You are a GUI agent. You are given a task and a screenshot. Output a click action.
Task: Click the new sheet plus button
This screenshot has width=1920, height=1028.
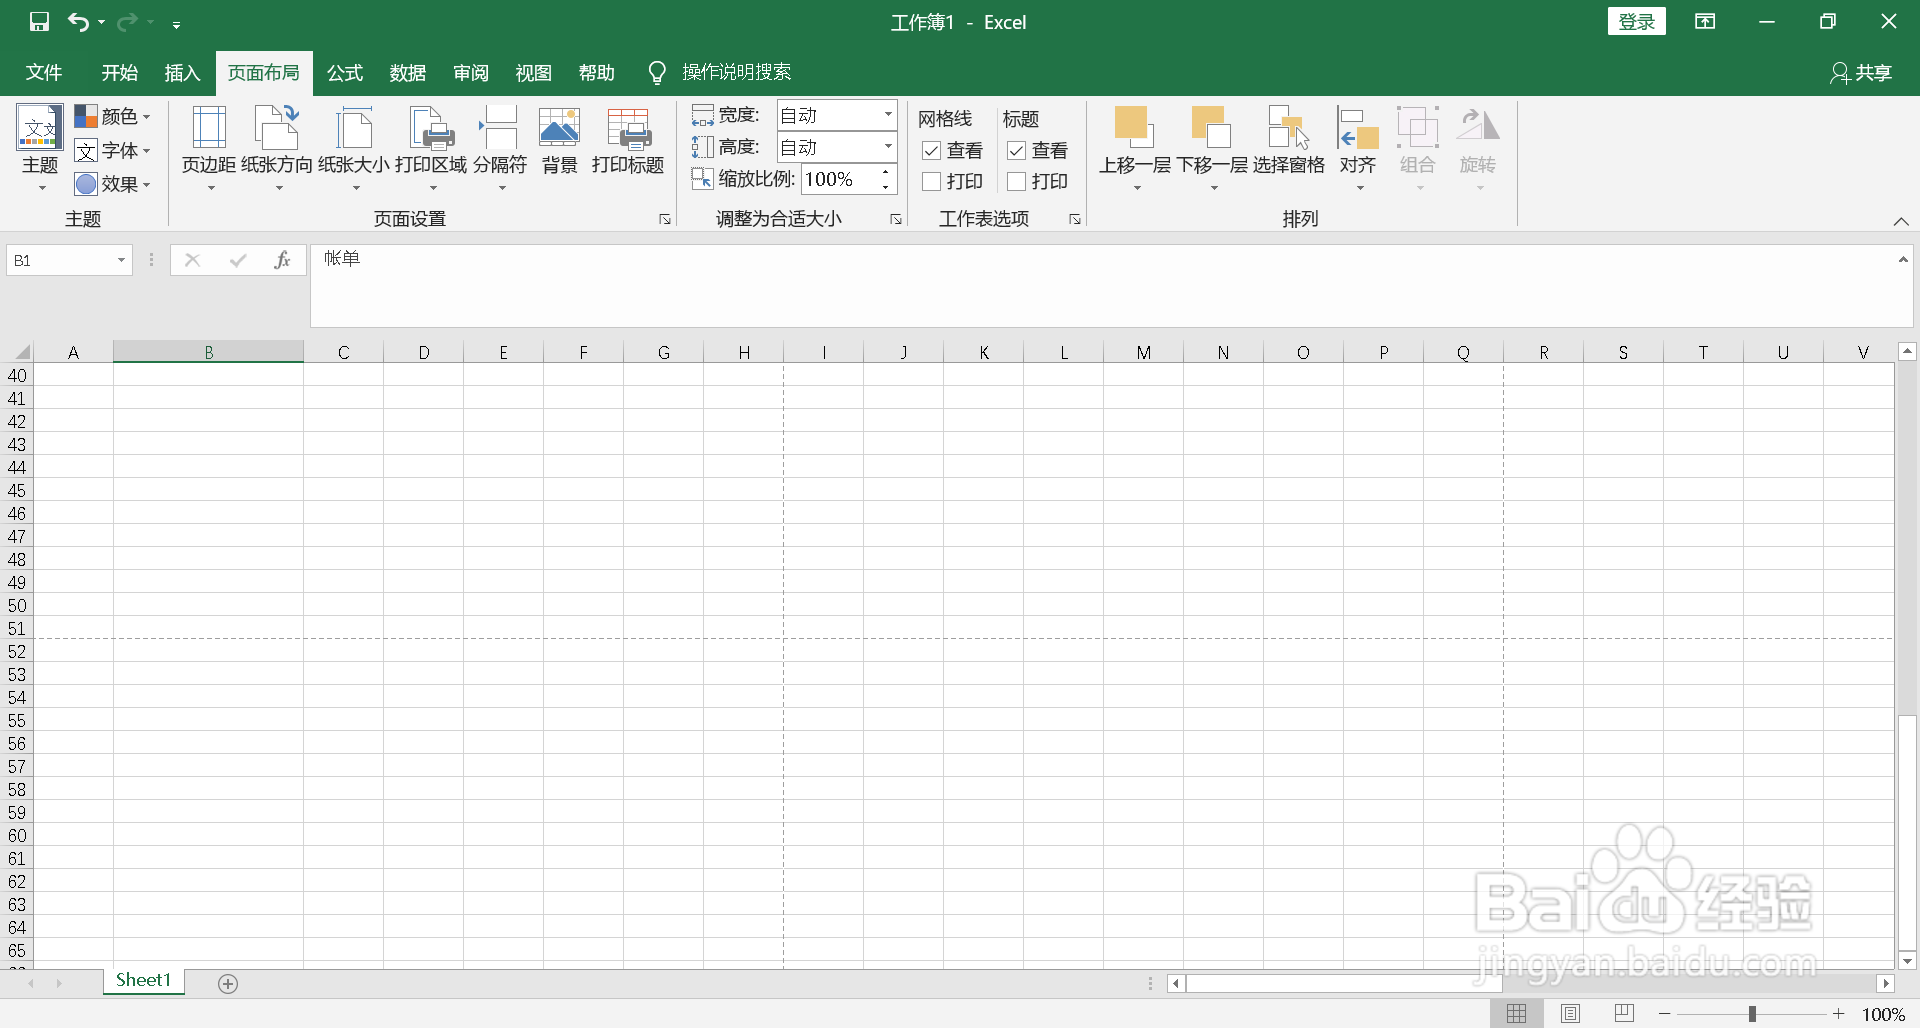[x=228, y=983]
